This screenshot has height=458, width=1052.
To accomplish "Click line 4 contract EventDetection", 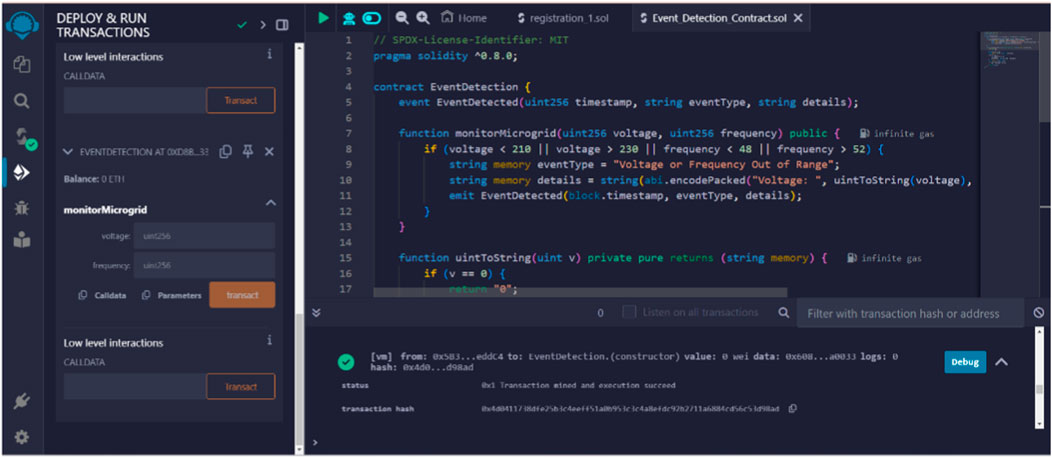I will (452, 87).
